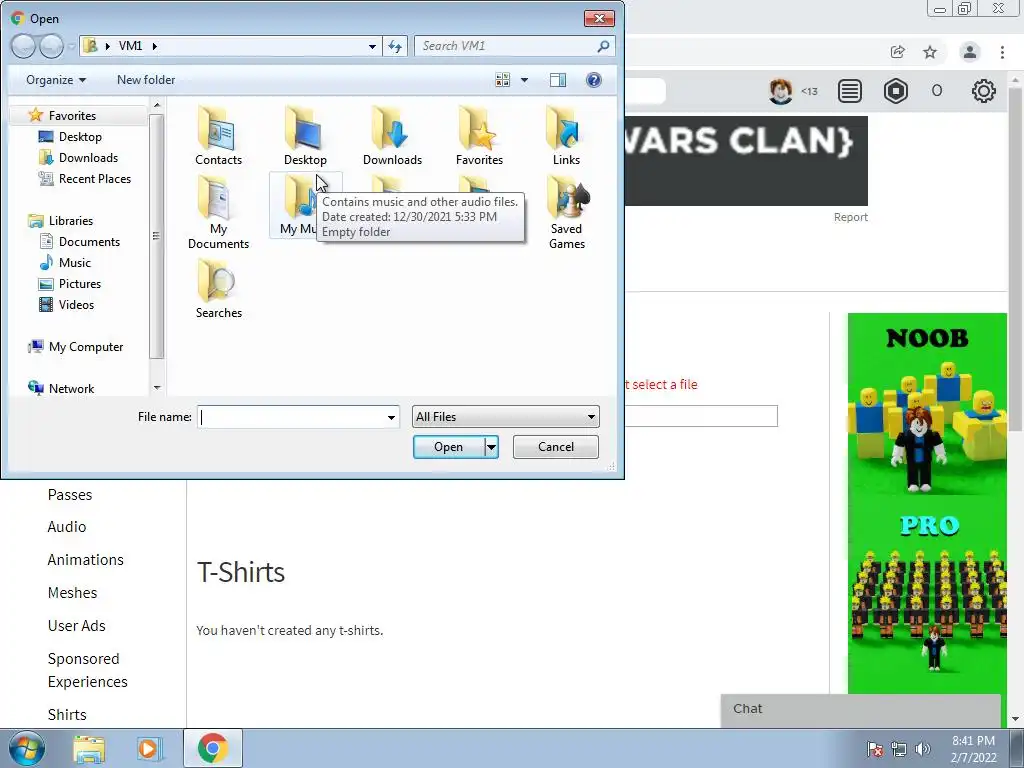Launch Windows Media Player from taskbar

pyautogui.click(x=149, y=748)
